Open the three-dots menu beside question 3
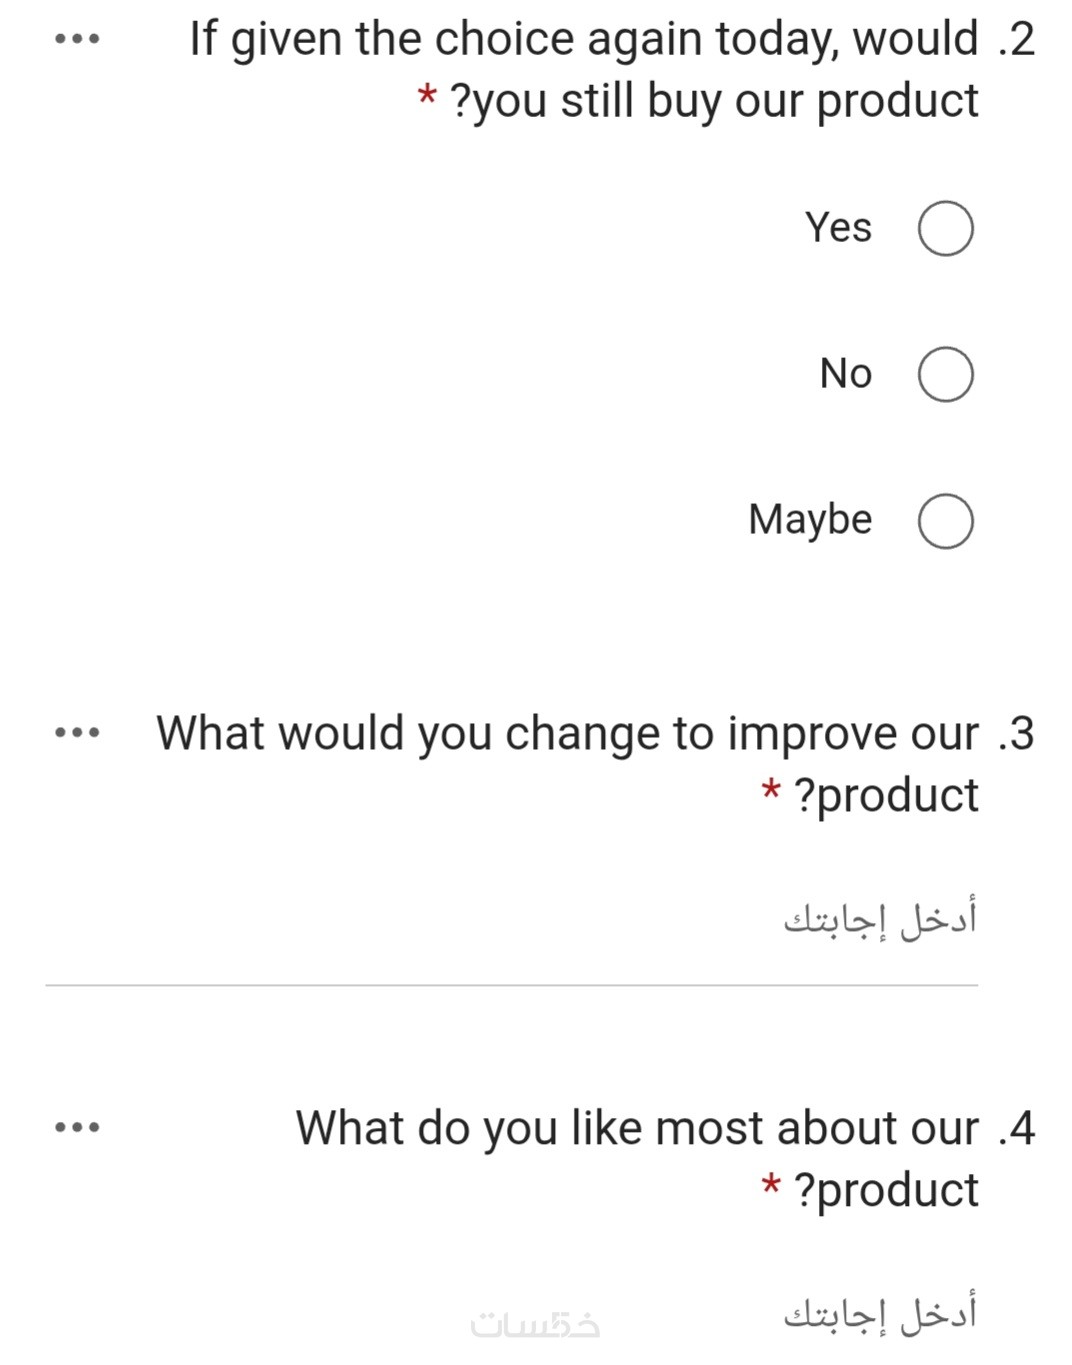This screenshot has width=1072, height=1365. [77, 733]
